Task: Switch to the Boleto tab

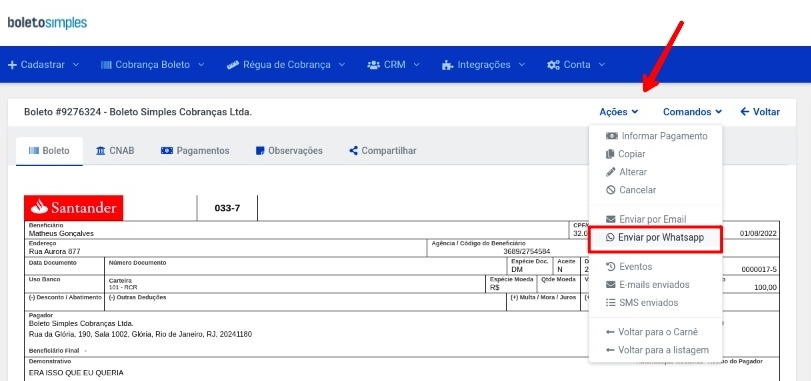Action: (x=49, y=151)
